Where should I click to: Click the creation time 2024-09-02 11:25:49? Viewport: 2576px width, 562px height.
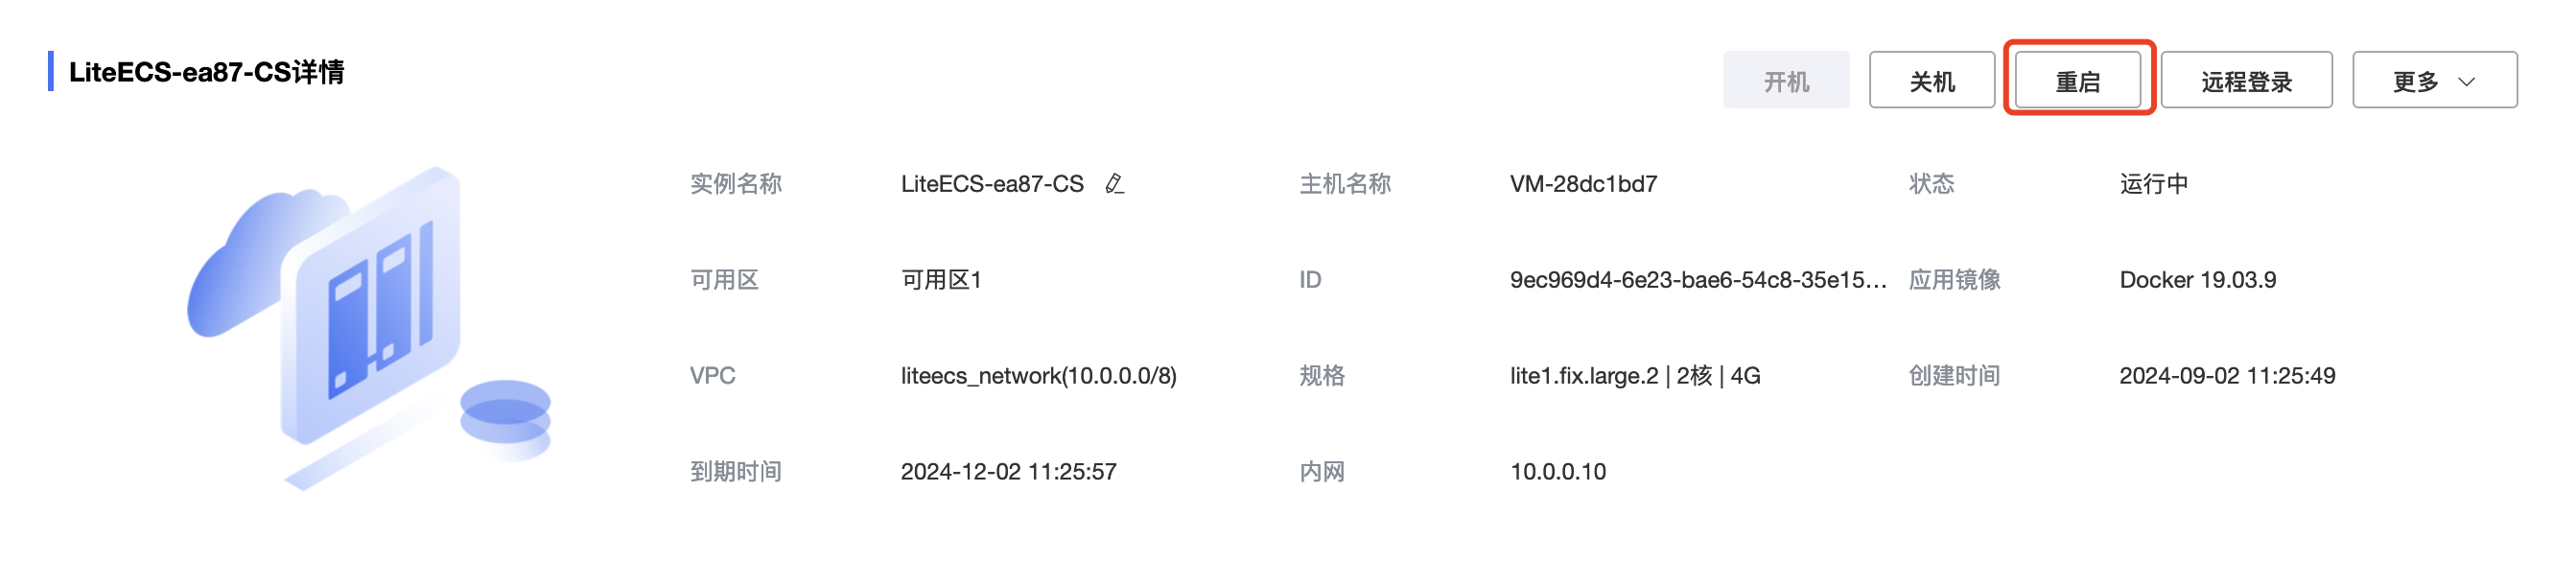pos(2227,376)
